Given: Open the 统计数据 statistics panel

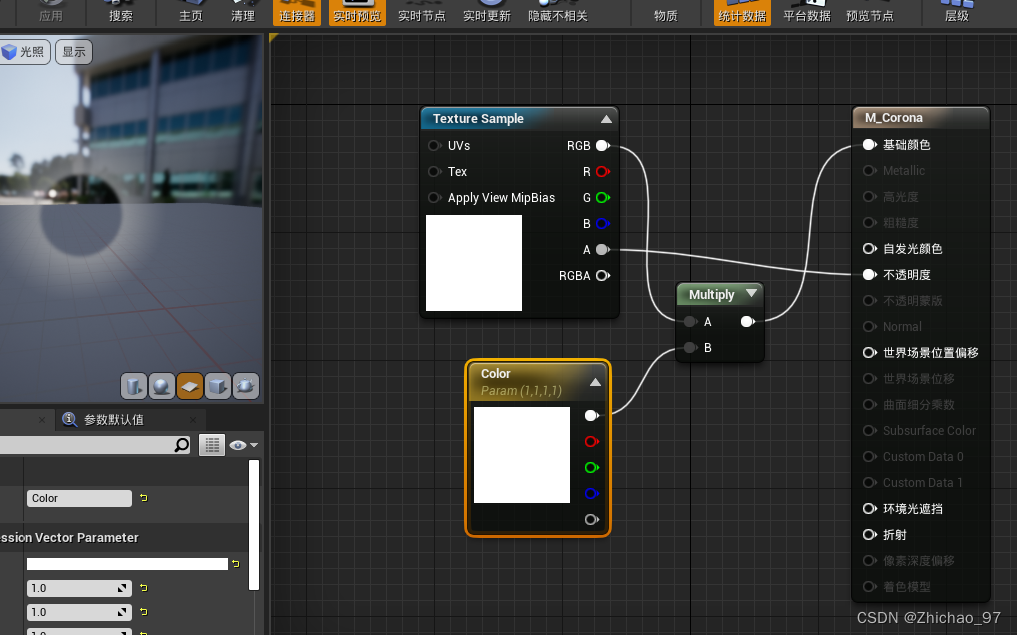Looking at the screenshot, I should [x=741, y=13].
